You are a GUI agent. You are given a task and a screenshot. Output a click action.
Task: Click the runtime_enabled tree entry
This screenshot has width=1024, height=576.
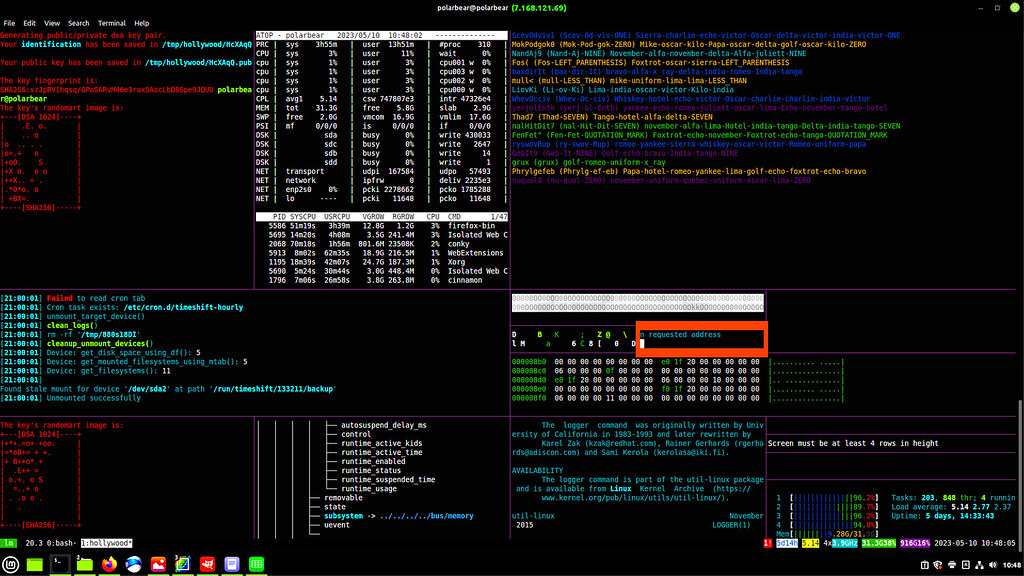tap(373, 461)
